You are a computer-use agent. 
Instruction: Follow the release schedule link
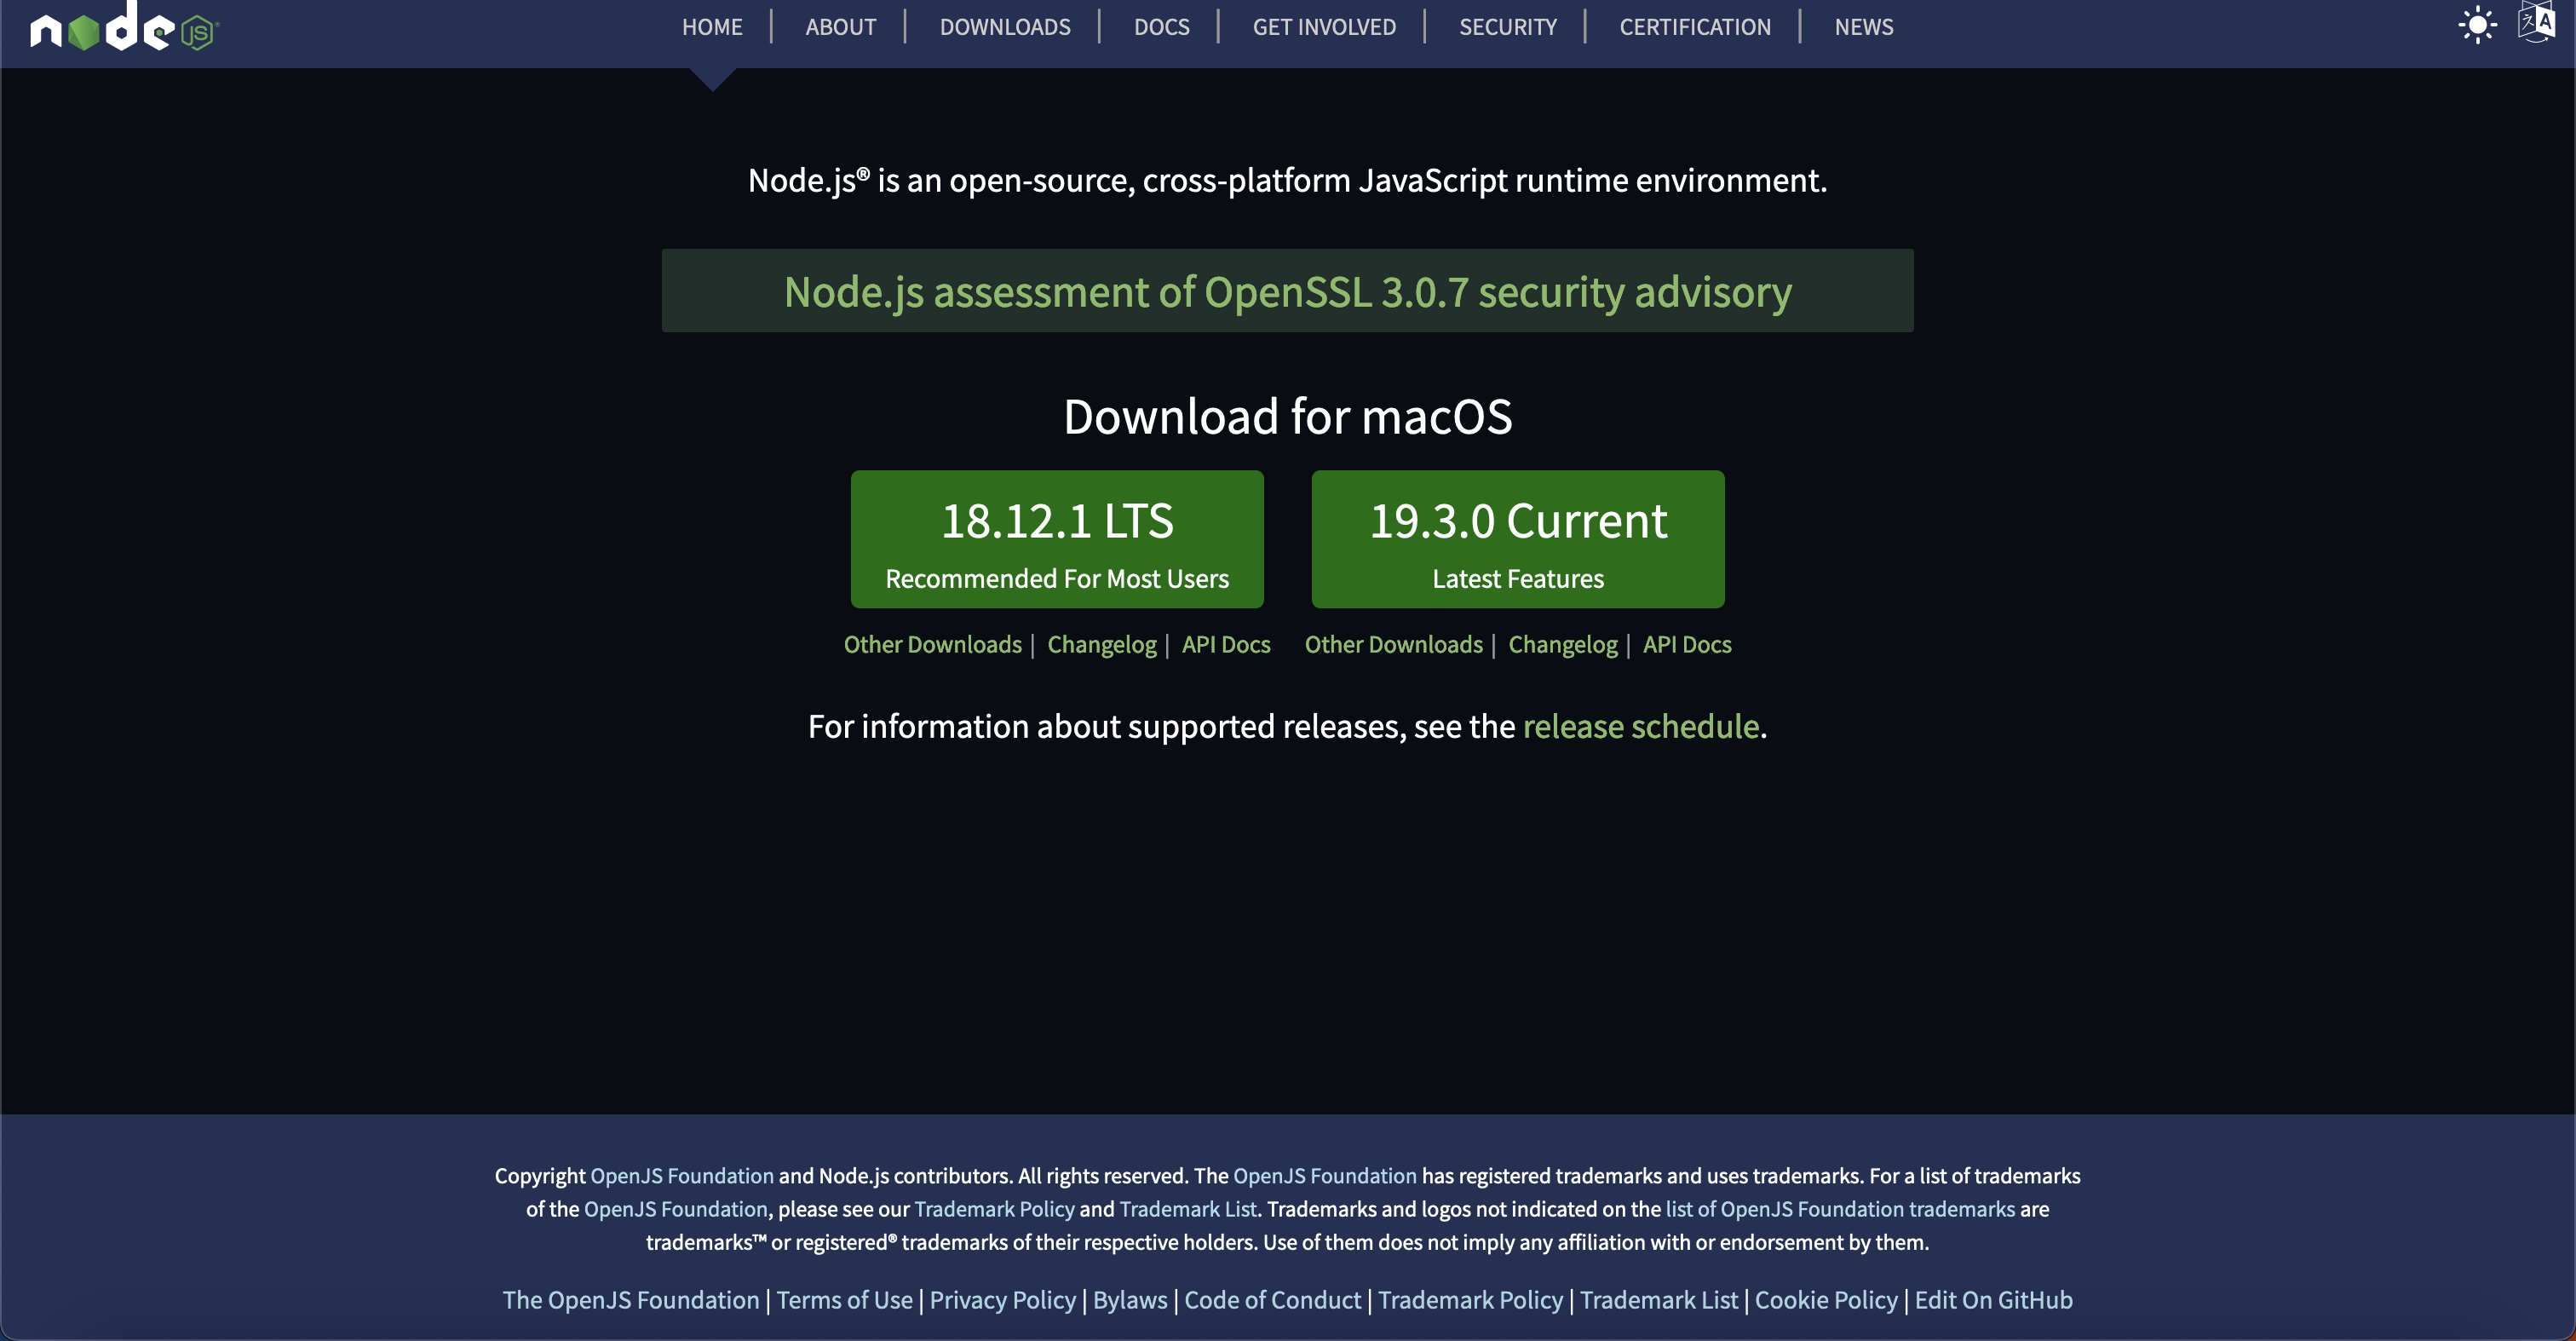(x=1640, y=726)
